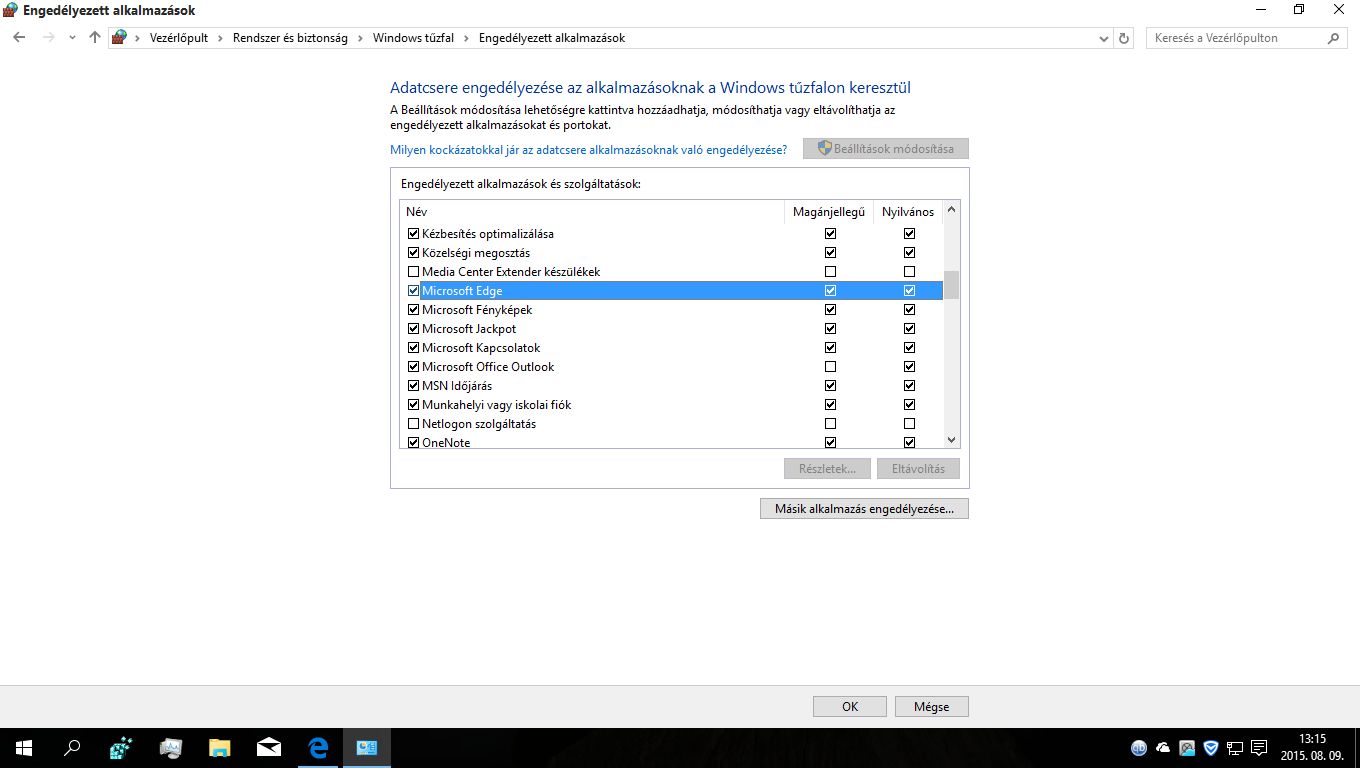Click the list scrollbar thumb

point(951,285)
